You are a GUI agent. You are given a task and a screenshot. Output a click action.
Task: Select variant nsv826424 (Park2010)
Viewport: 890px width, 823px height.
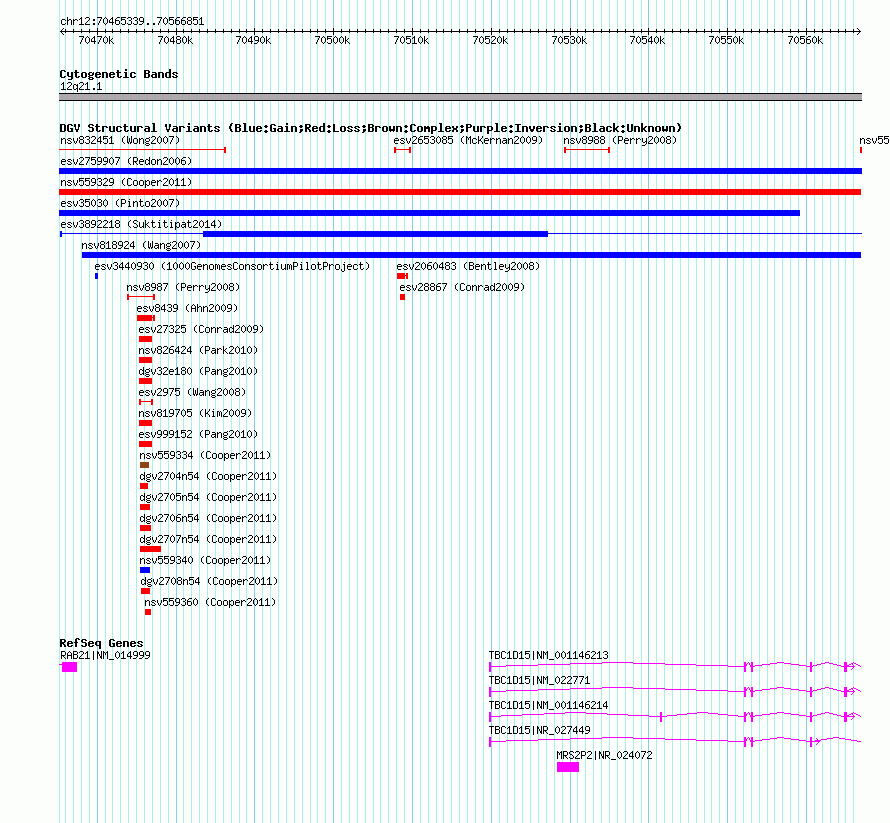pyautogui.click(x=198, y=350)
